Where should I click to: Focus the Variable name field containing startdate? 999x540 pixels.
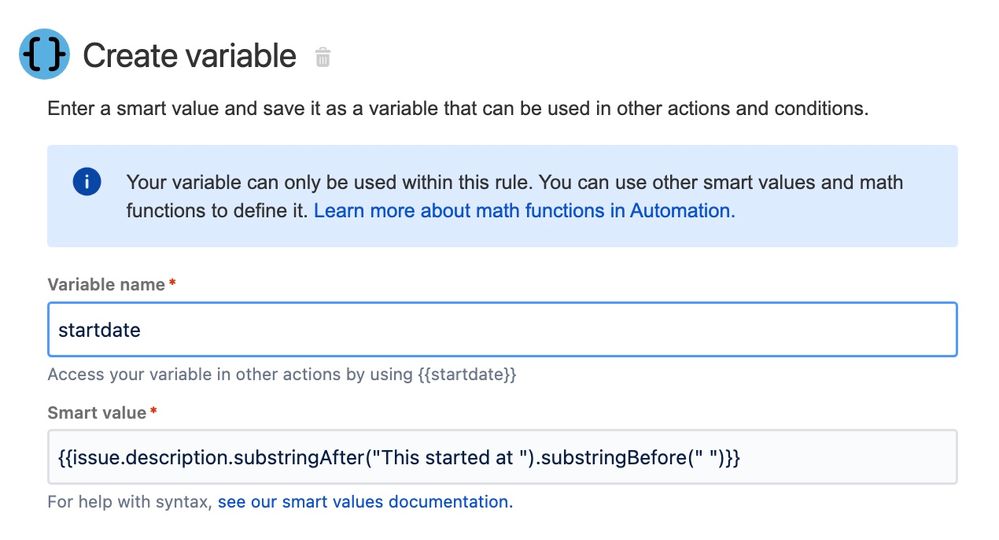tap(502, 330)
